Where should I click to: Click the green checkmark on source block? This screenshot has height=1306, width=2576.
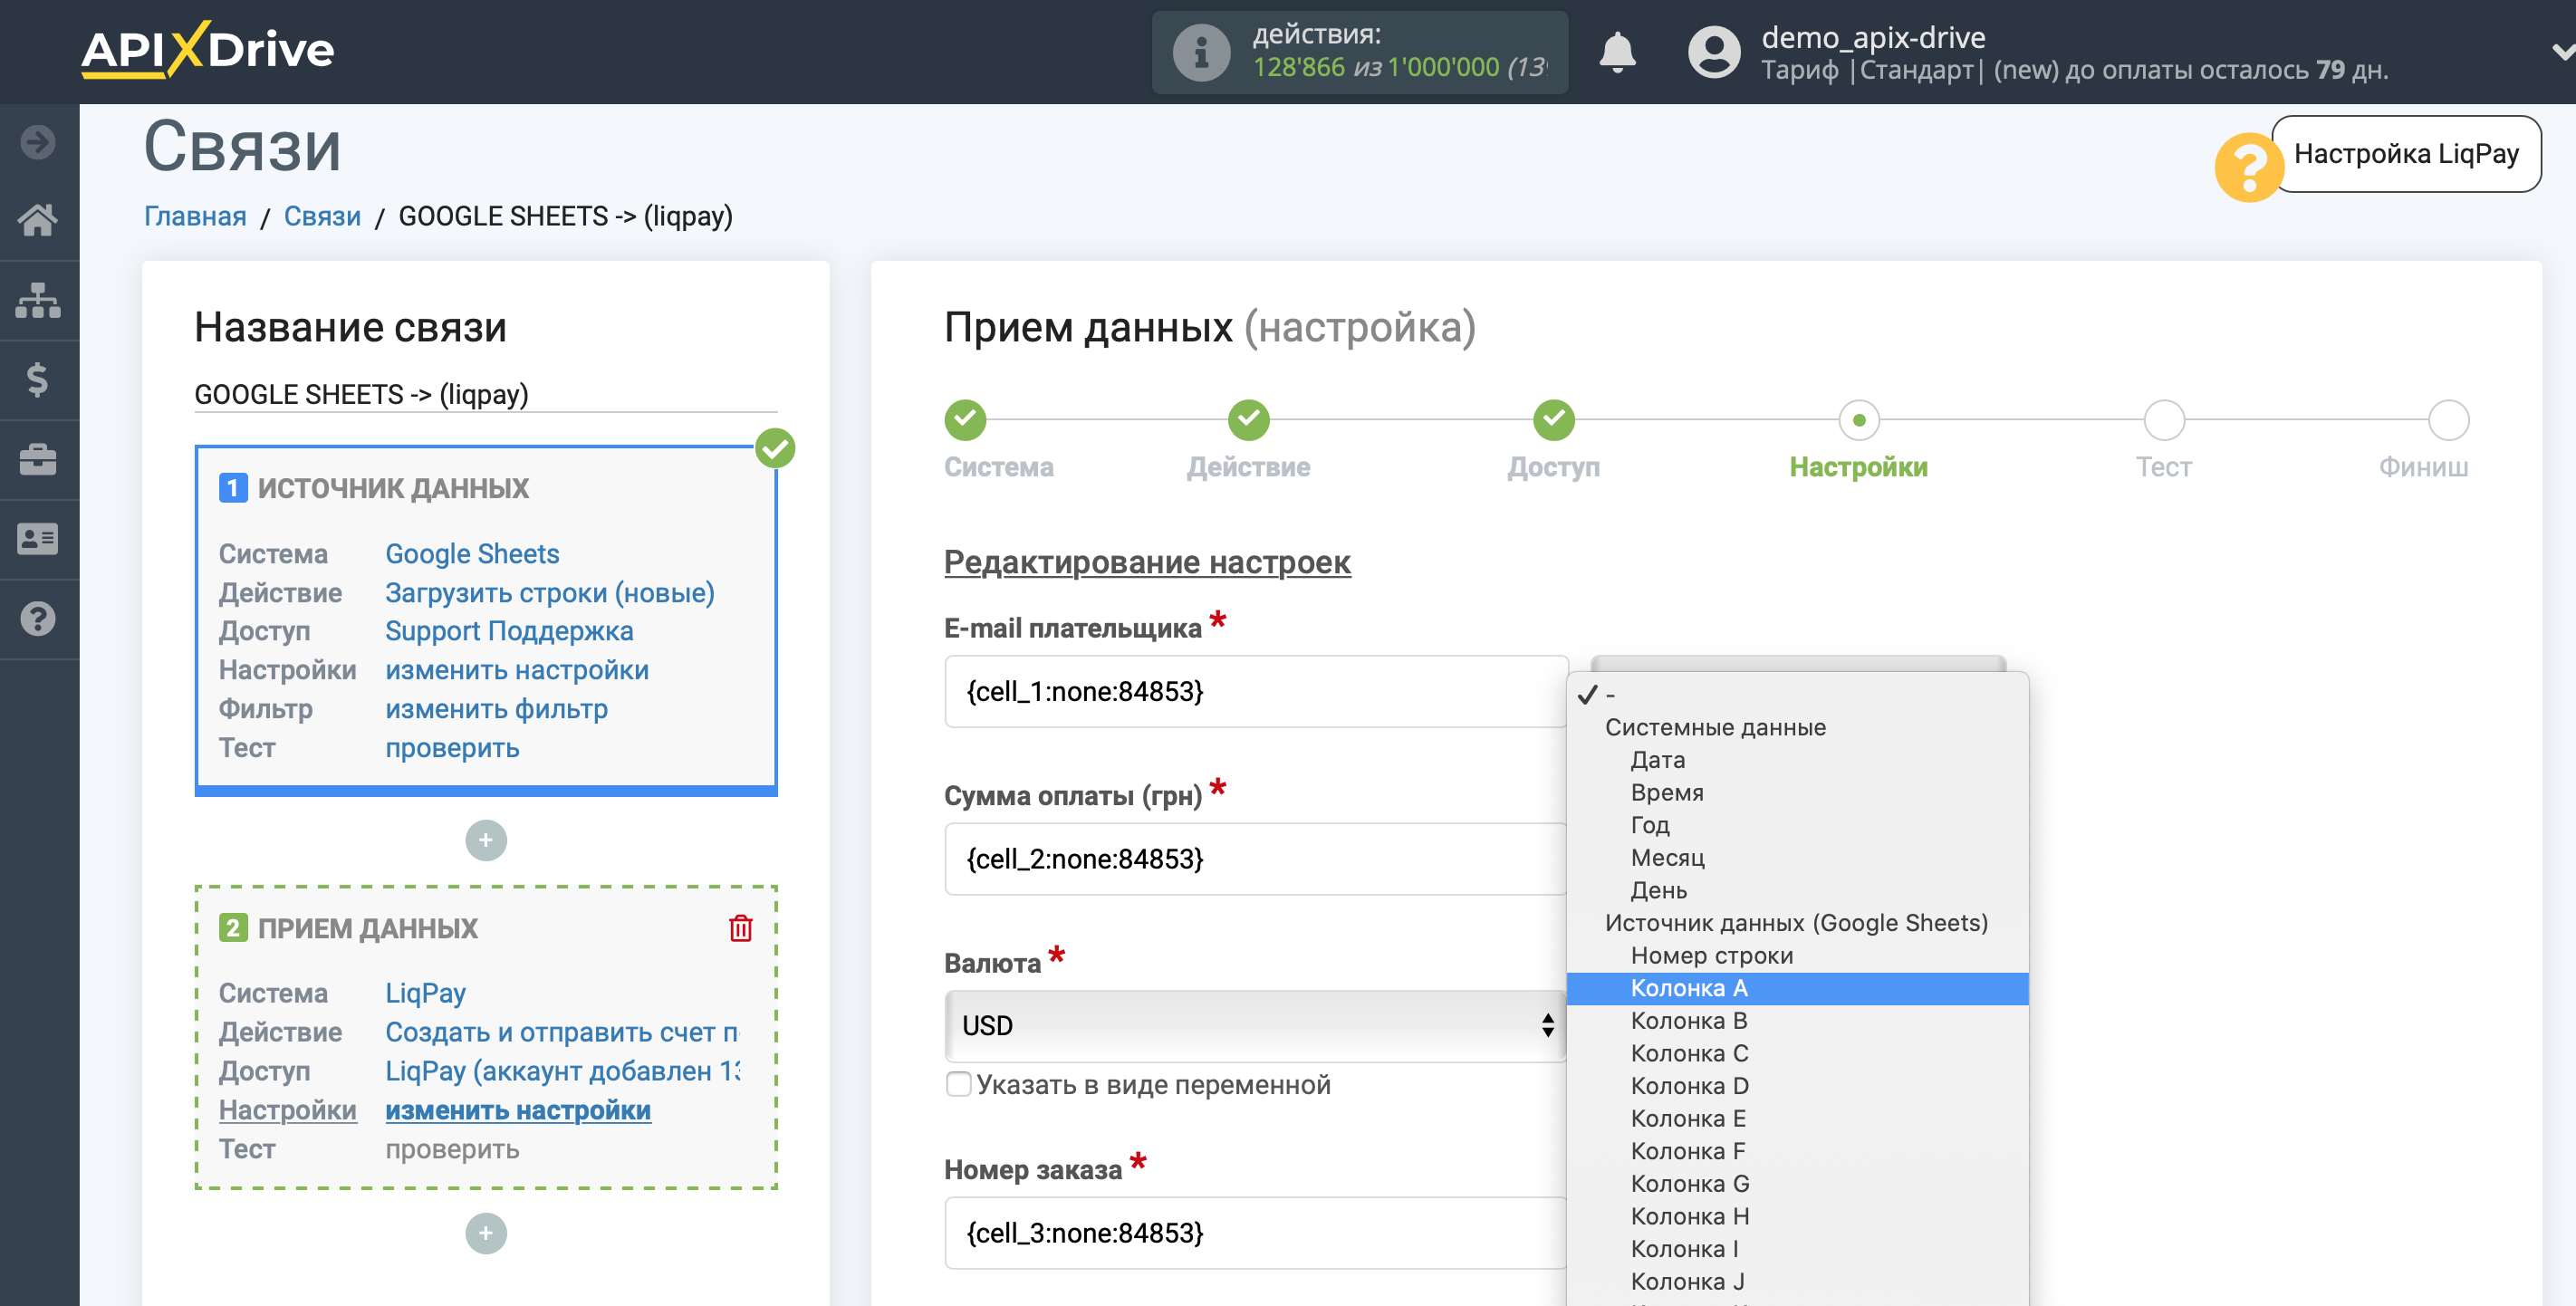click(x=775, y=449)
